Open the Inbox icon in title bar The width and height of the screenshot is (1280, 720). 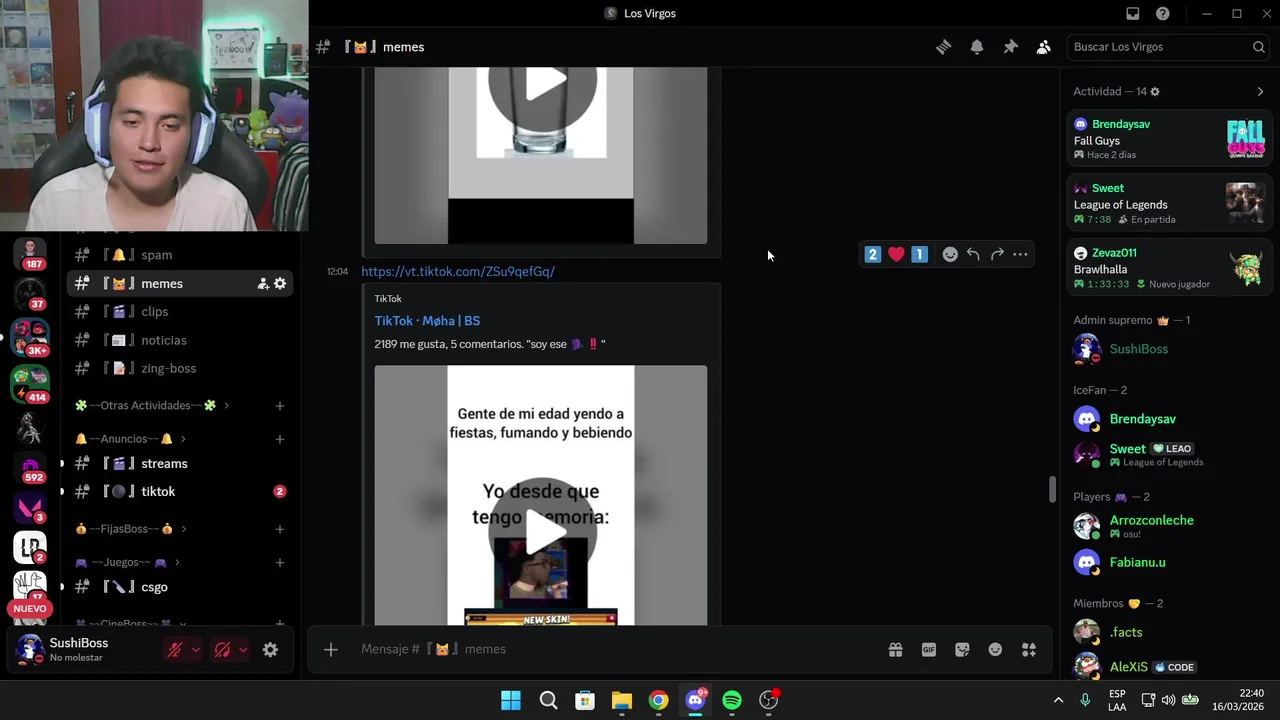coord(1133,13)
